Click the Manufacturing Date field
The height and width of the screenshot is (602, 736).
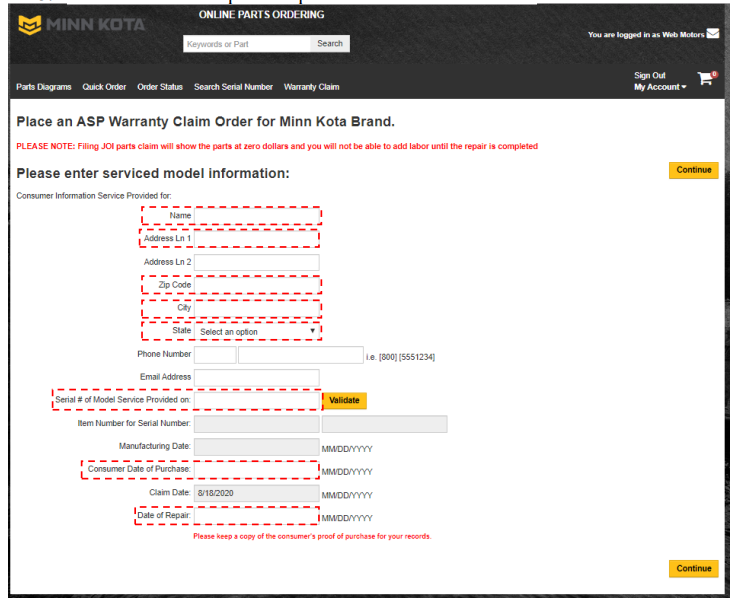[x=257, y=447]
